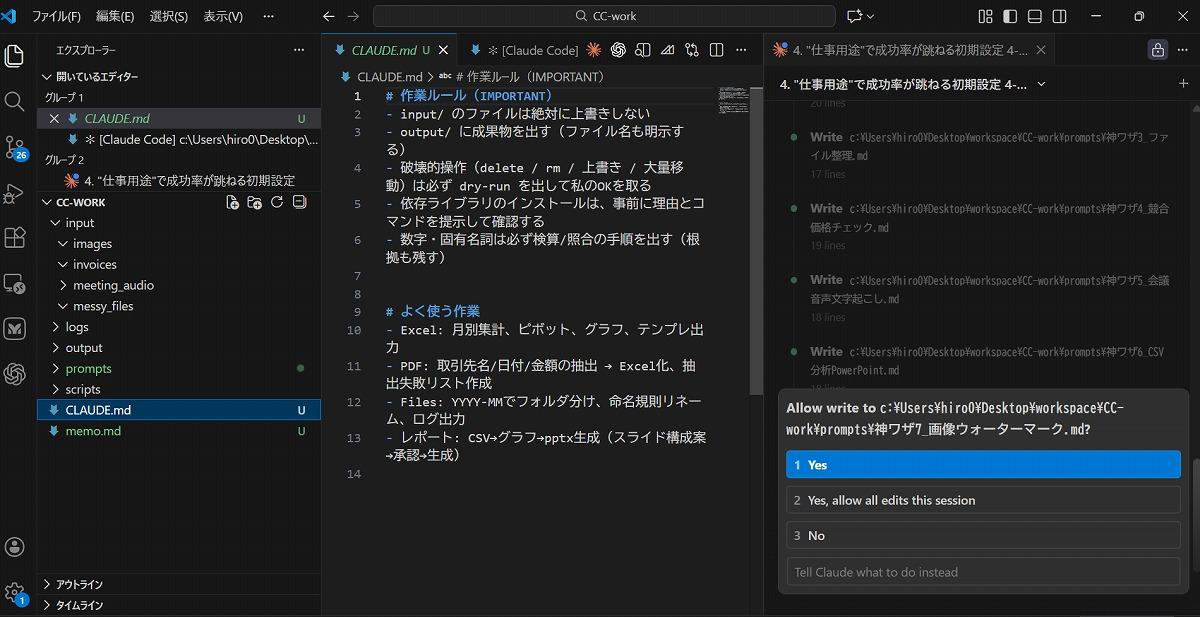The width and height of the screenshot is (1200, 617).
Task: Select "Yes, allow all edits this session"
Action: coord(983,500)
